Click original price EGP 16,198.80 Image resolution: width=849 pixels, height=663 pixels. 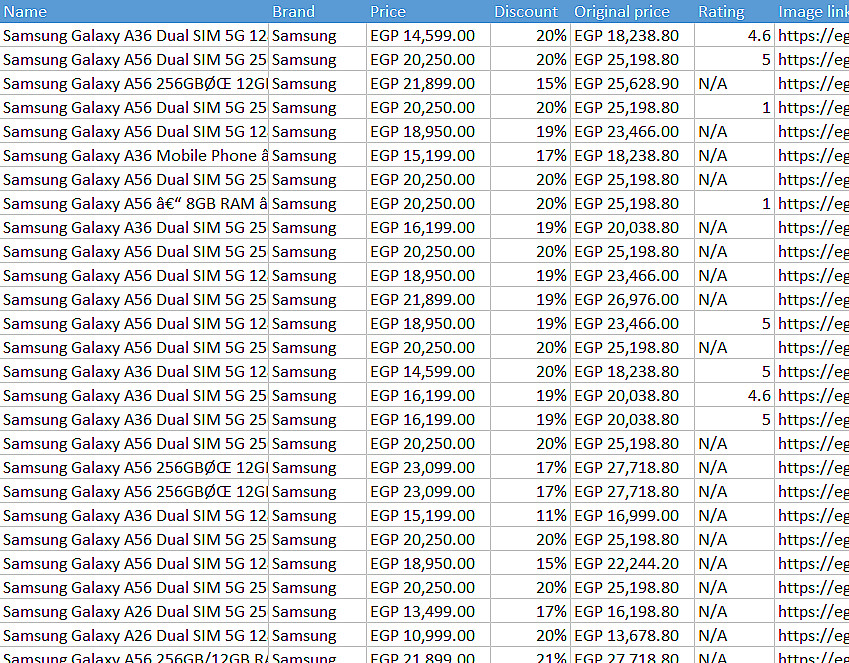coord(632,612)
